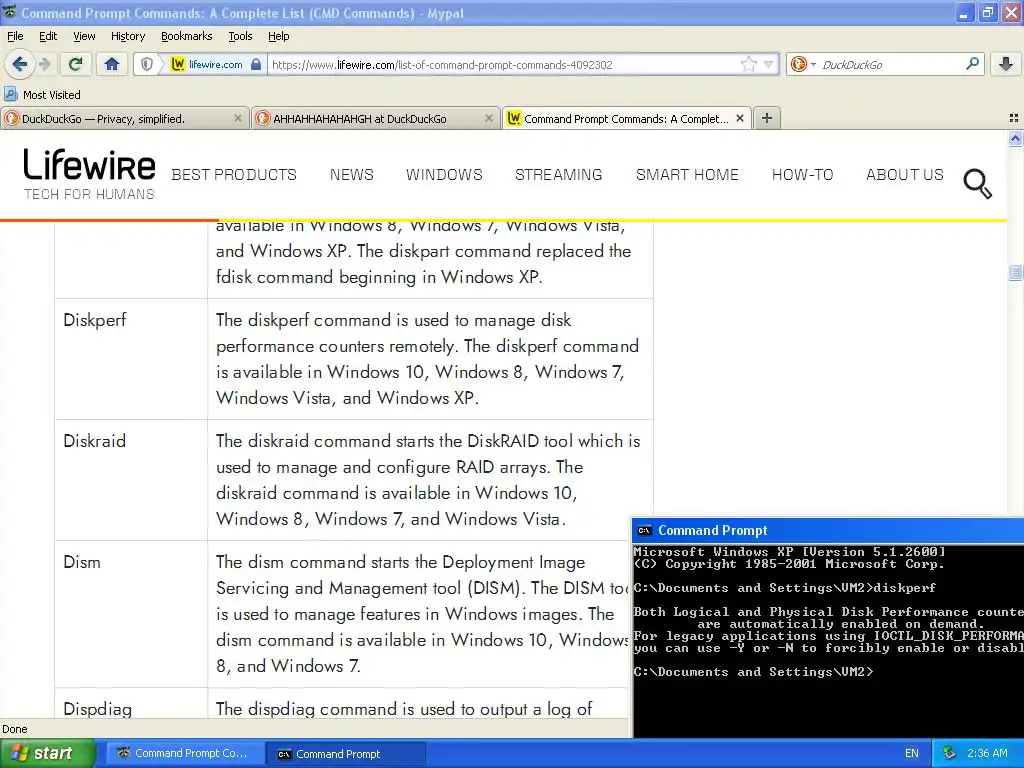The width and height of the screenshot is (1024, 768).
Task: Open the browser Home page
Action: click(112, 64)
